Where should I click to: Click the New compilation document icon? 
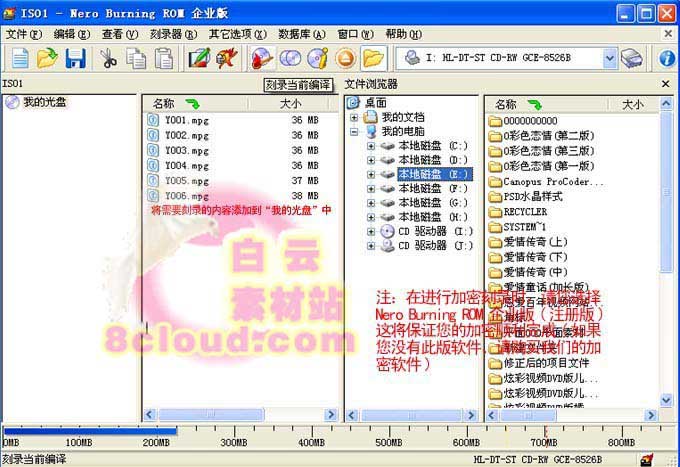20,58
